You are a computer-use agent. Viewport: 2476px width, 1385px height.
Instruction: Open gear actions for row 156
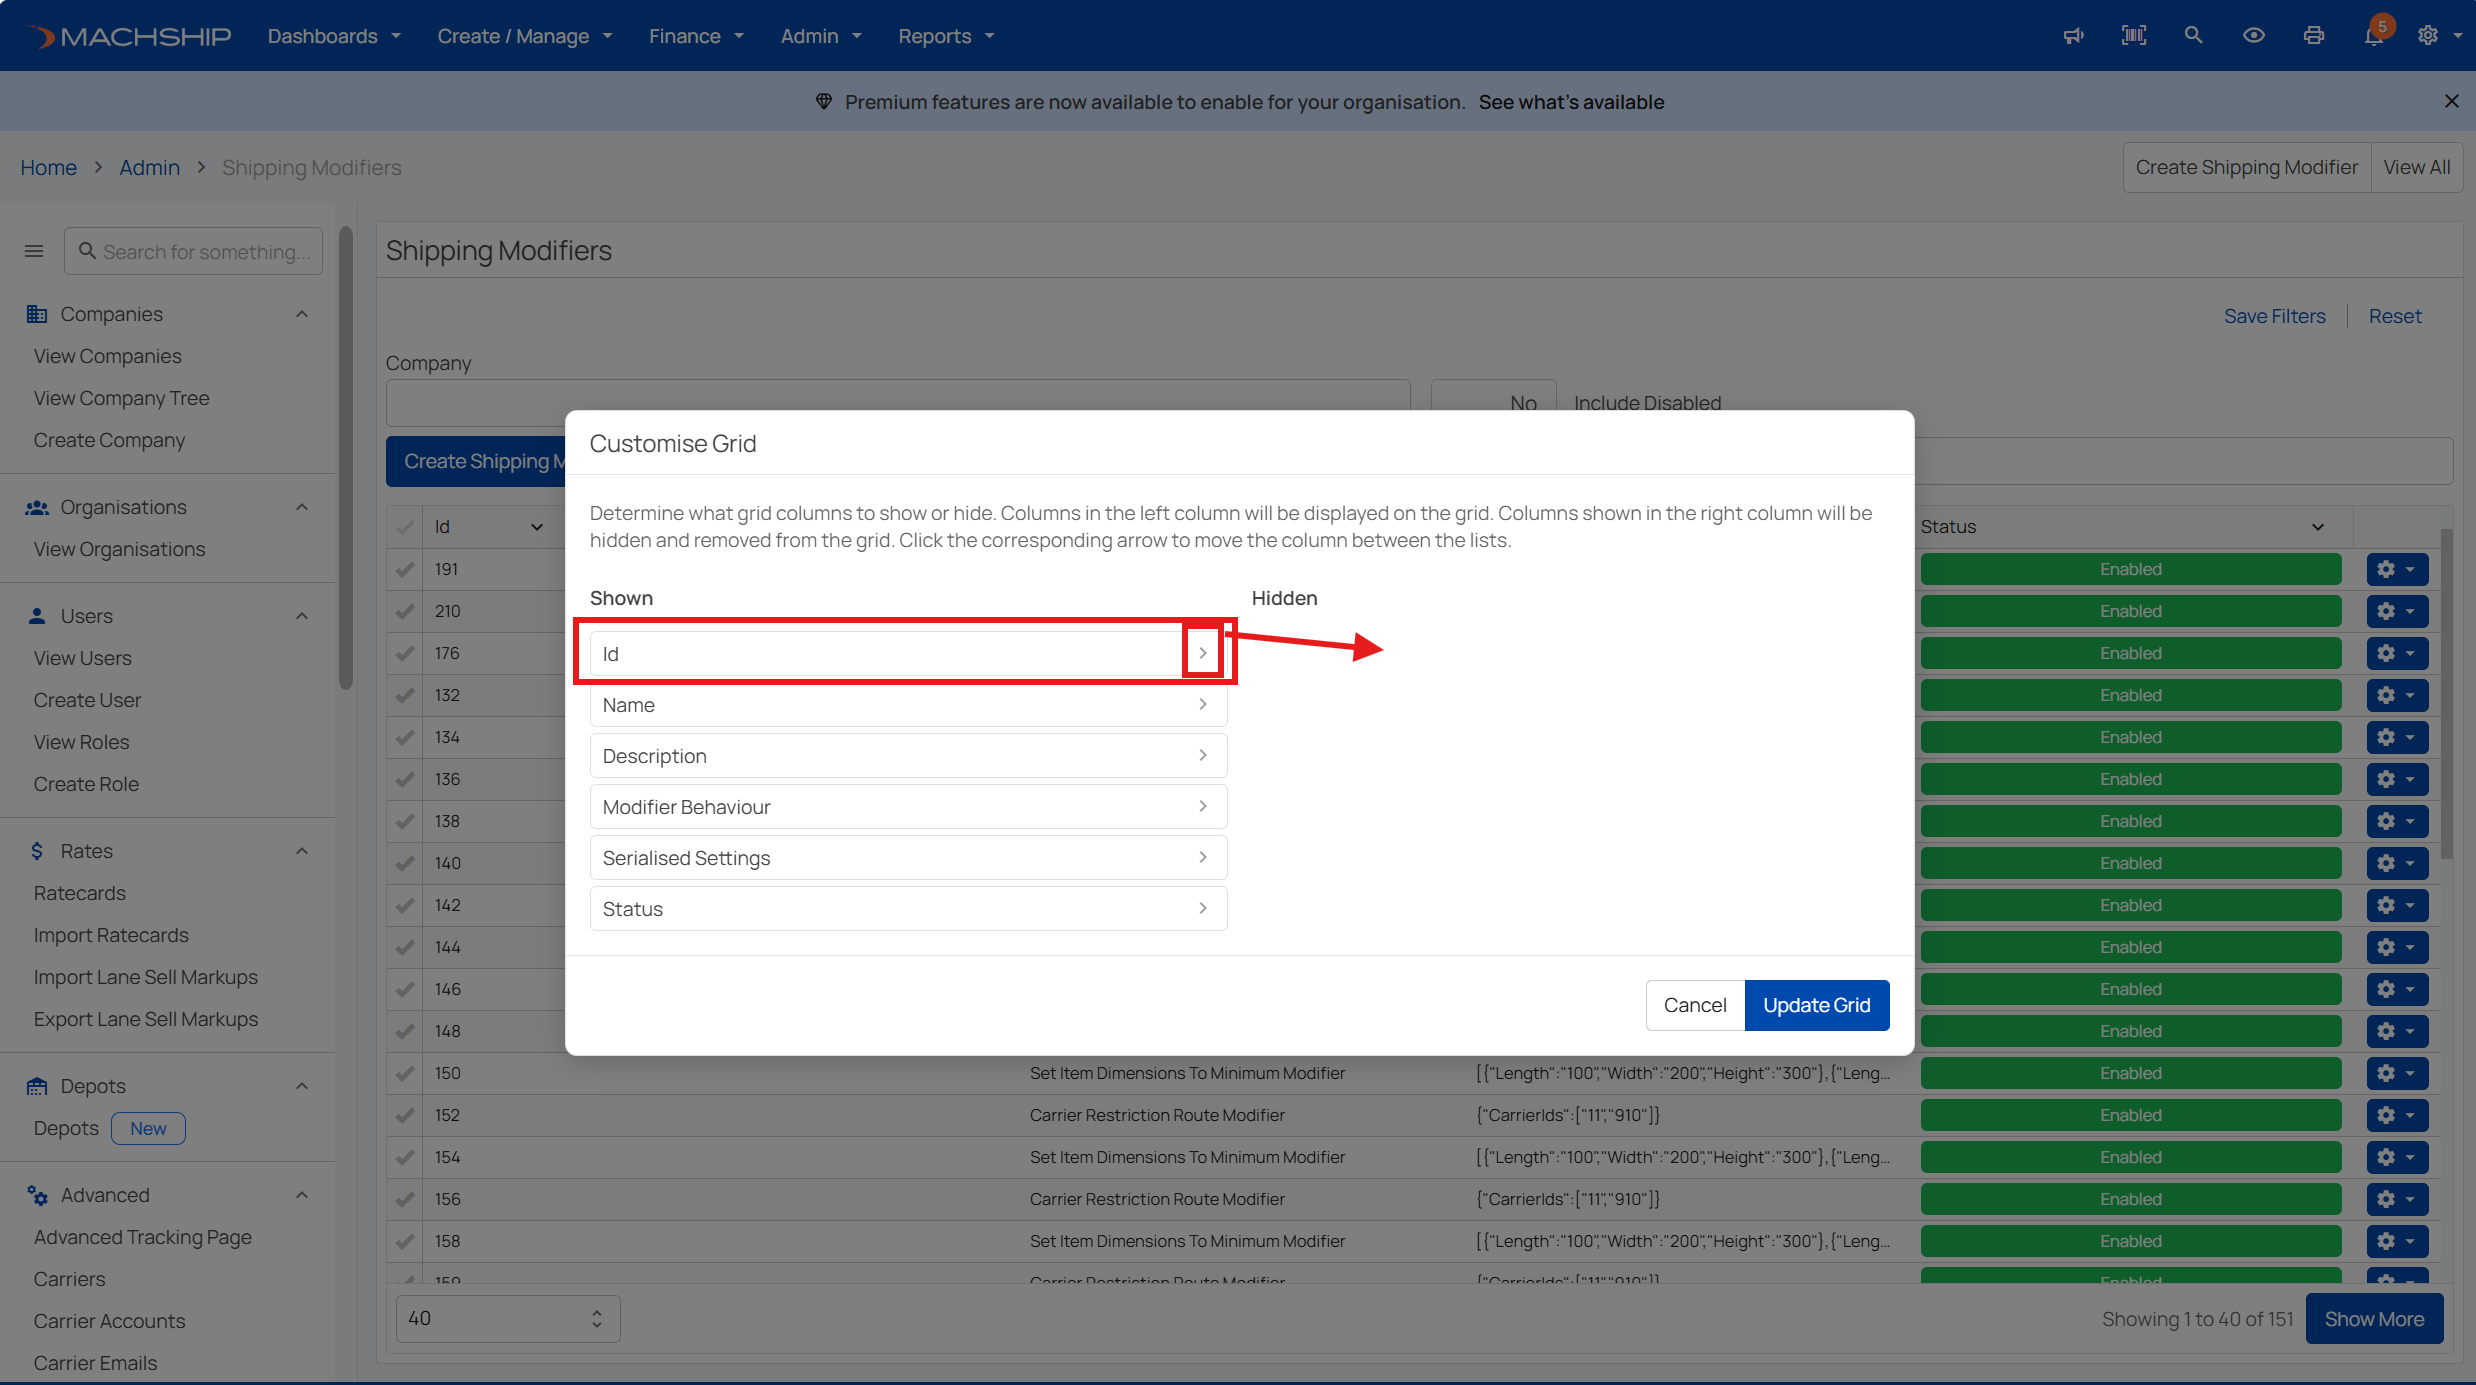(x=2397, y=1199)
